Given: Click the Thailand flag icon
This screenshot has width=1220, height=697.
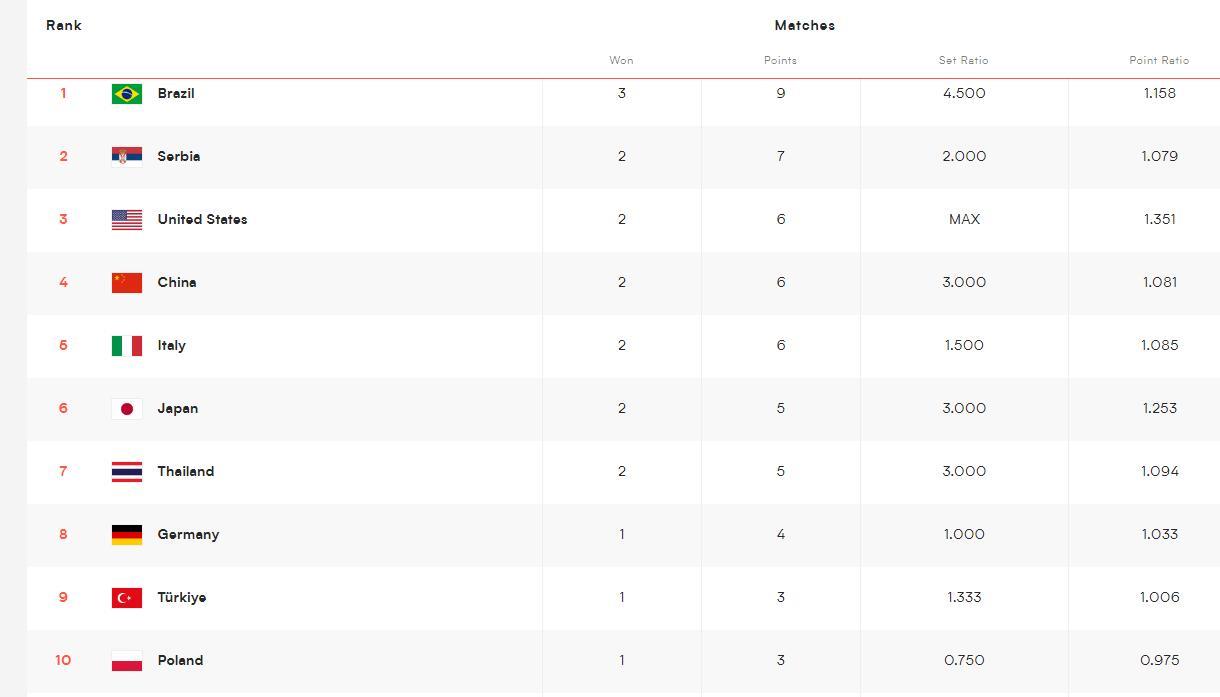Looking at the screenshot, I should [x=127, y=472].
